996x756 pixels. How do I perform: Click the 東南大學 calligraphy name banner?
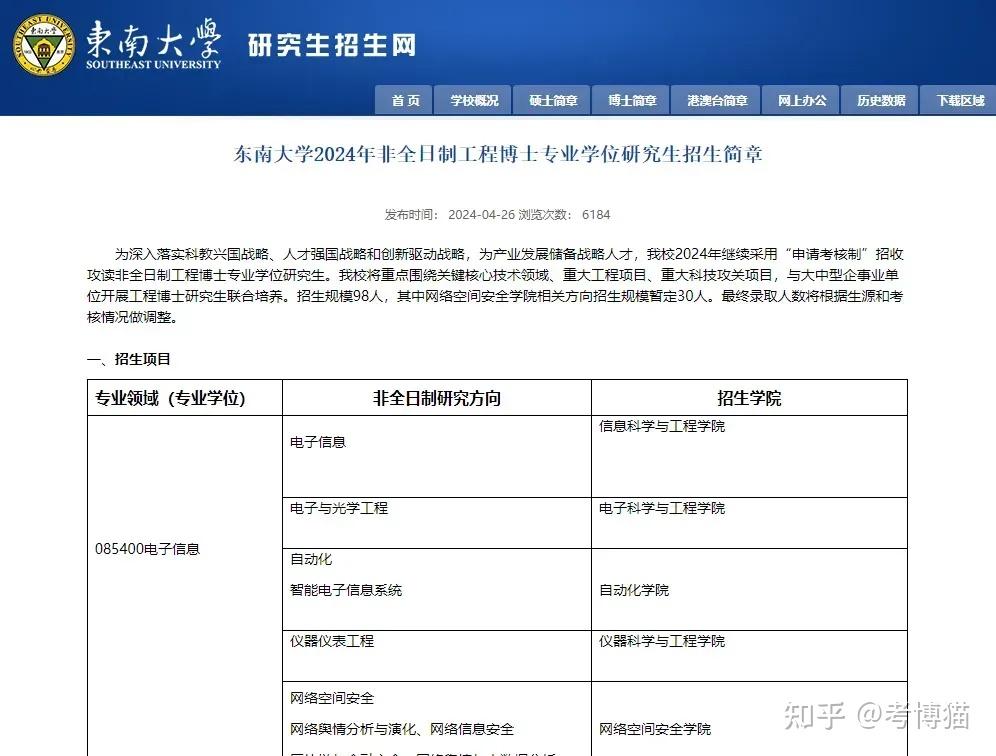(153, 43)
